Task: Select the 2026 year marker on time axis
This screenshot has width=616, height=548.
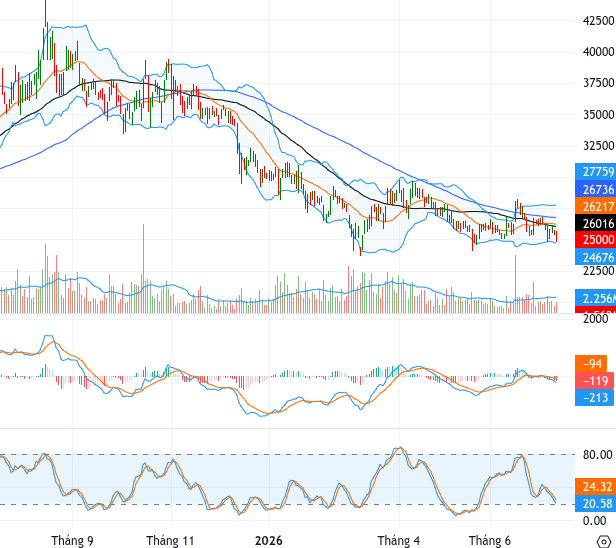Action: [x=269, y=541]
